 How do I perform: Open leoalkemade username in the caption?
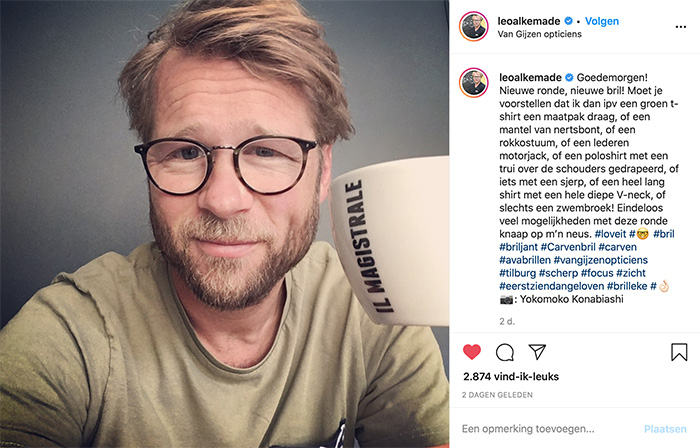point(530,77)
